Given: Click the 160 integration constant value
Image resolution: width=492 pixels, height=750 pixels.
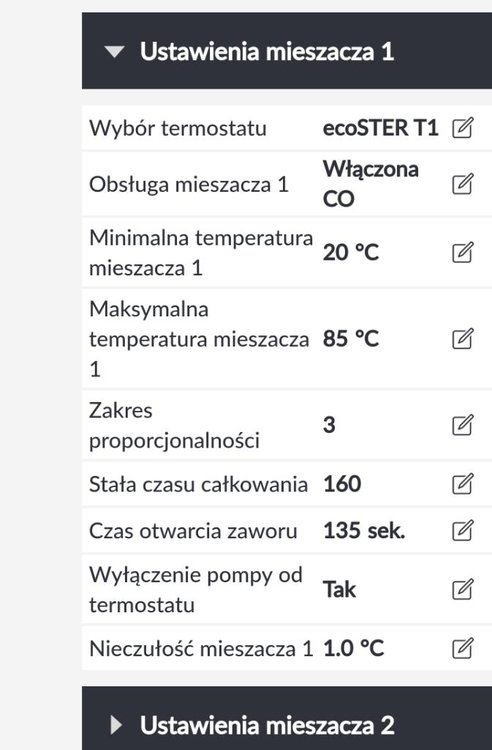Looking at the screenshot, I should tap(342, 484).
